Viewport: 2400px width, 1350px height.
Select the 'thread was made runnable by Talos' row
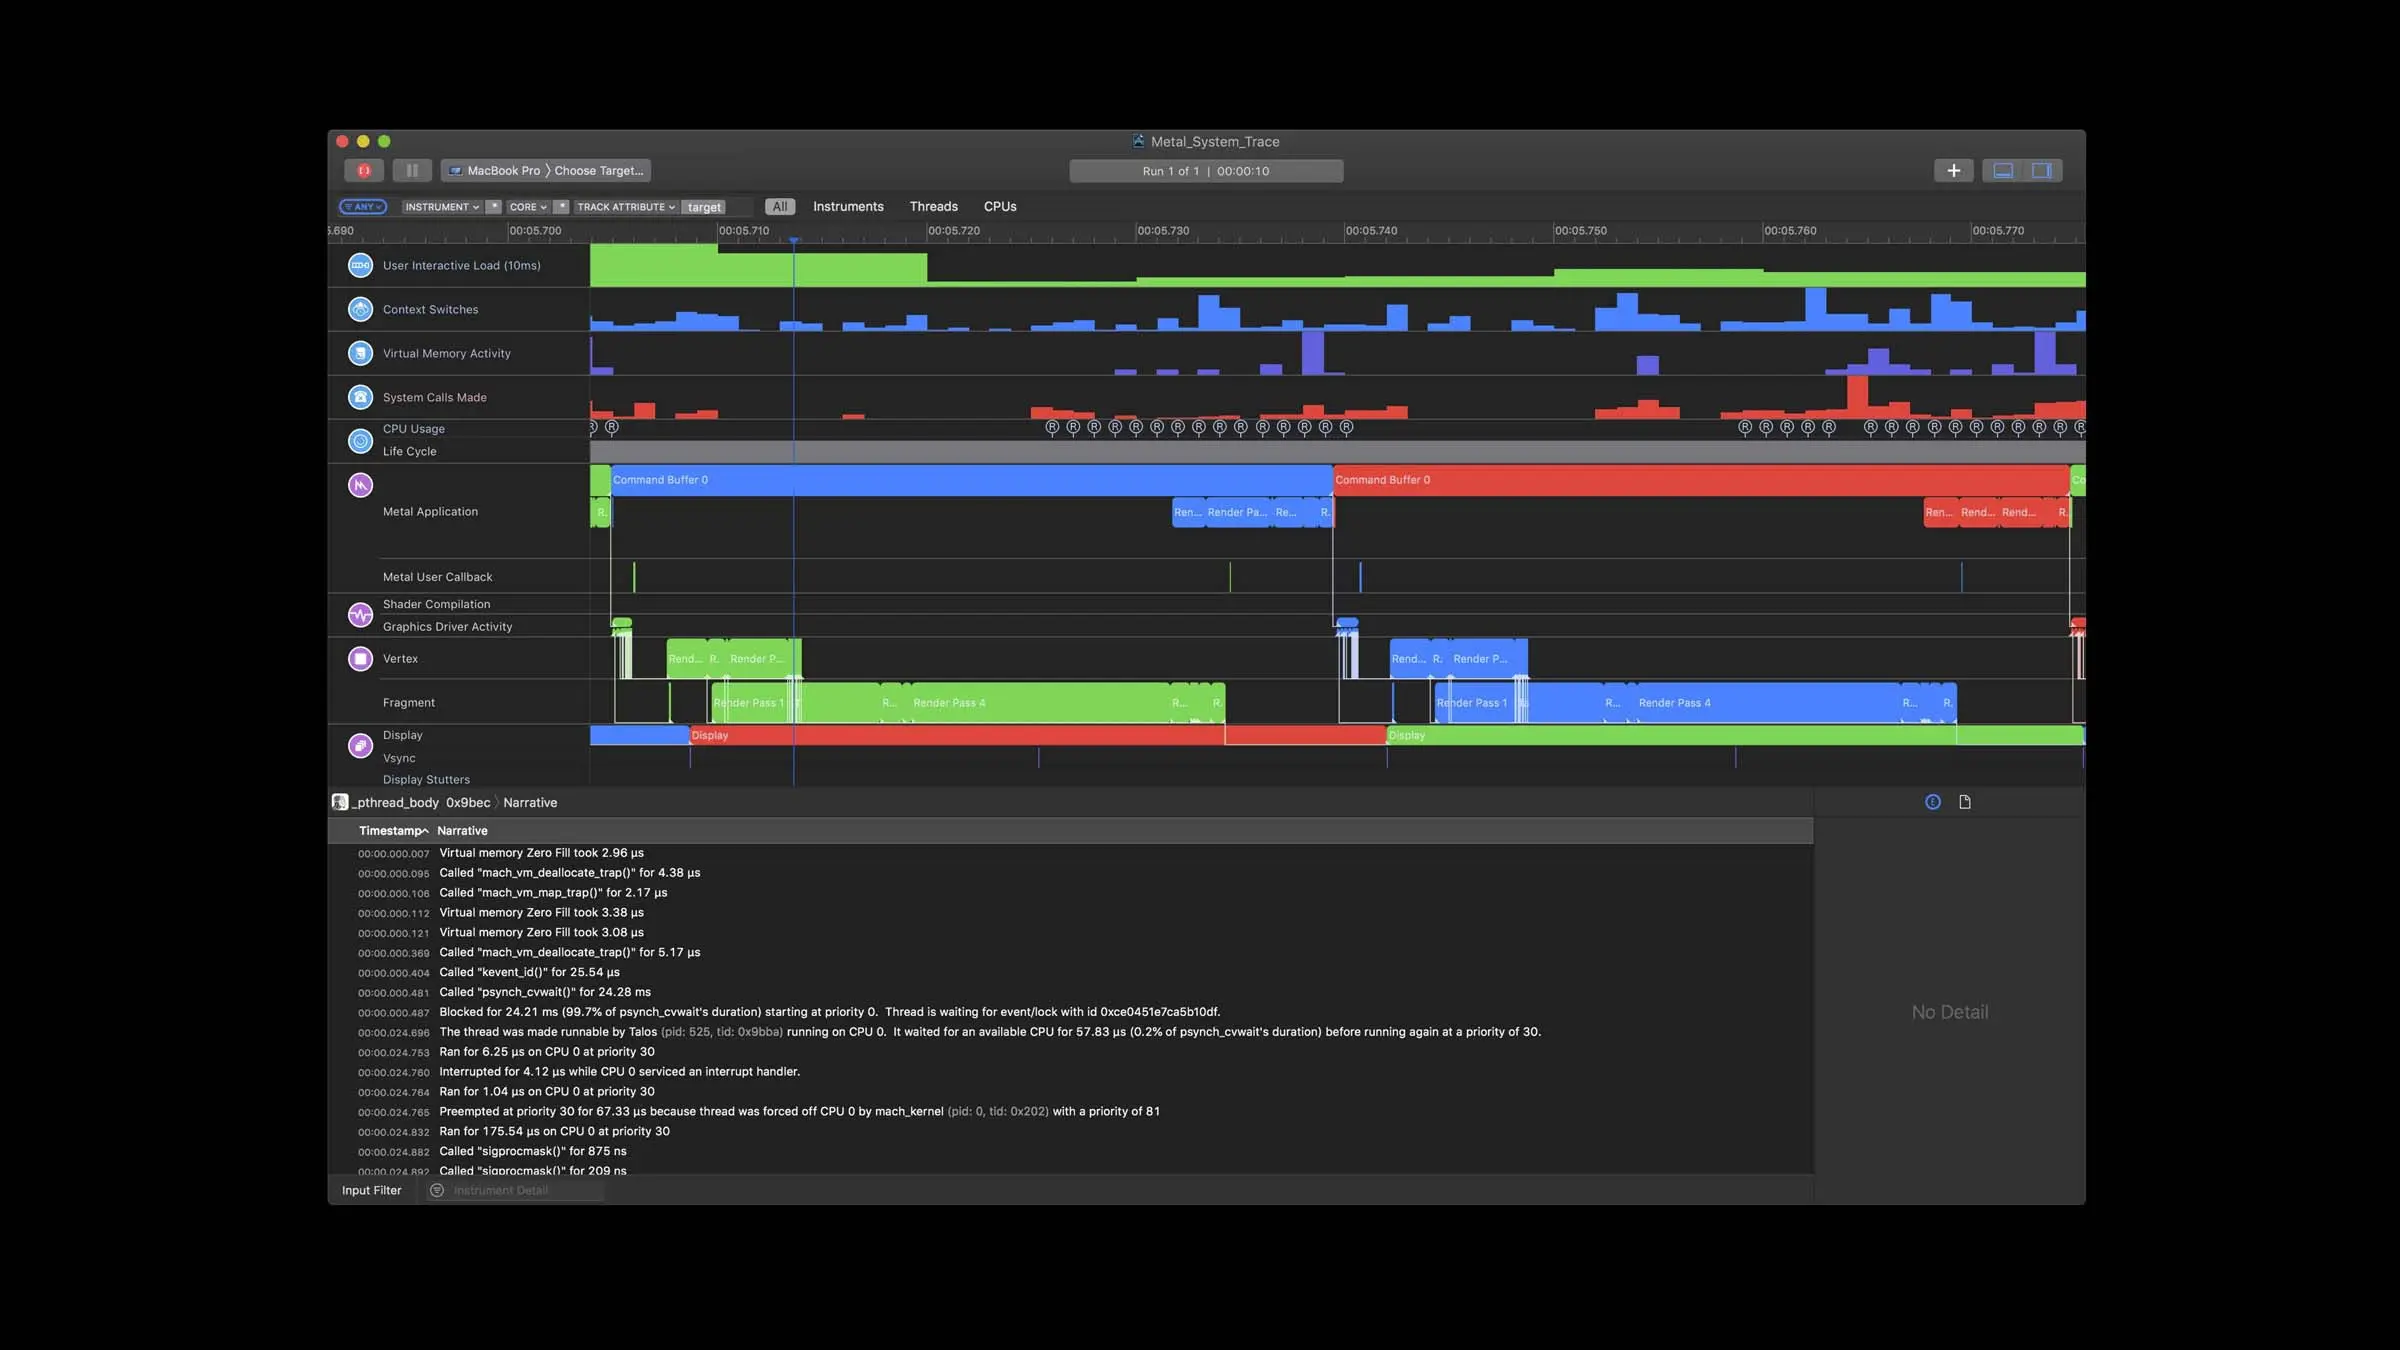pos(1071,1032)
